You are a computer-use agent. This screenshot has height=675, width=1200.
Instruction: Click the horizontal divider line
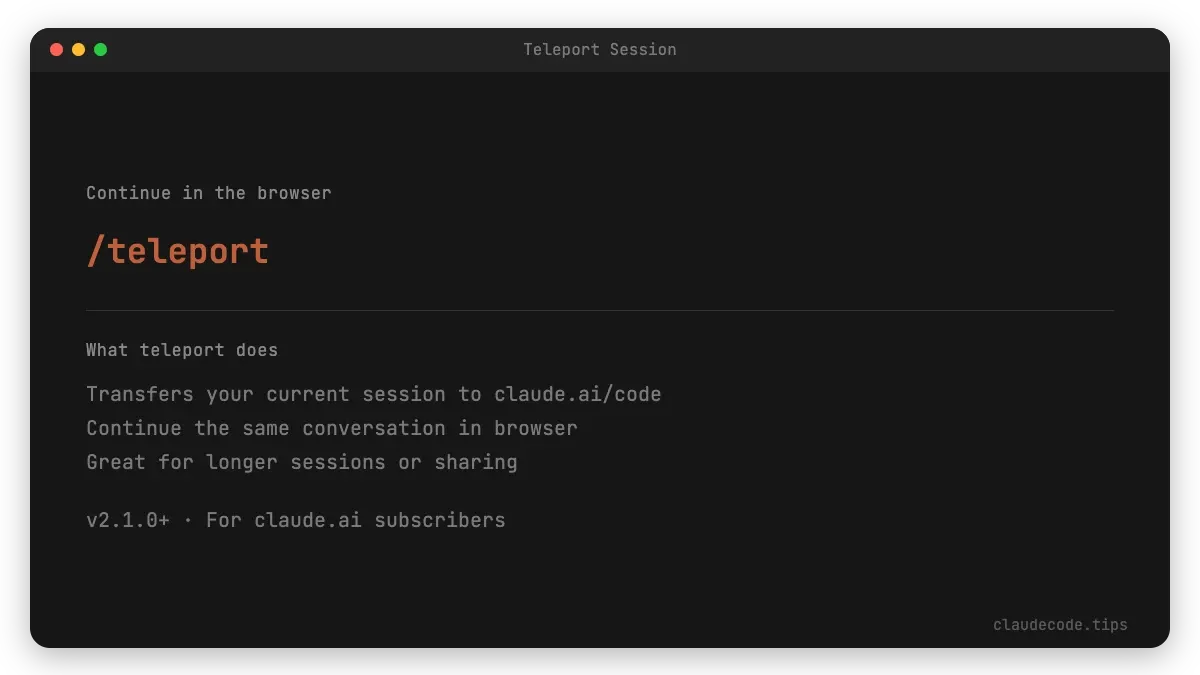pos(600,310)
